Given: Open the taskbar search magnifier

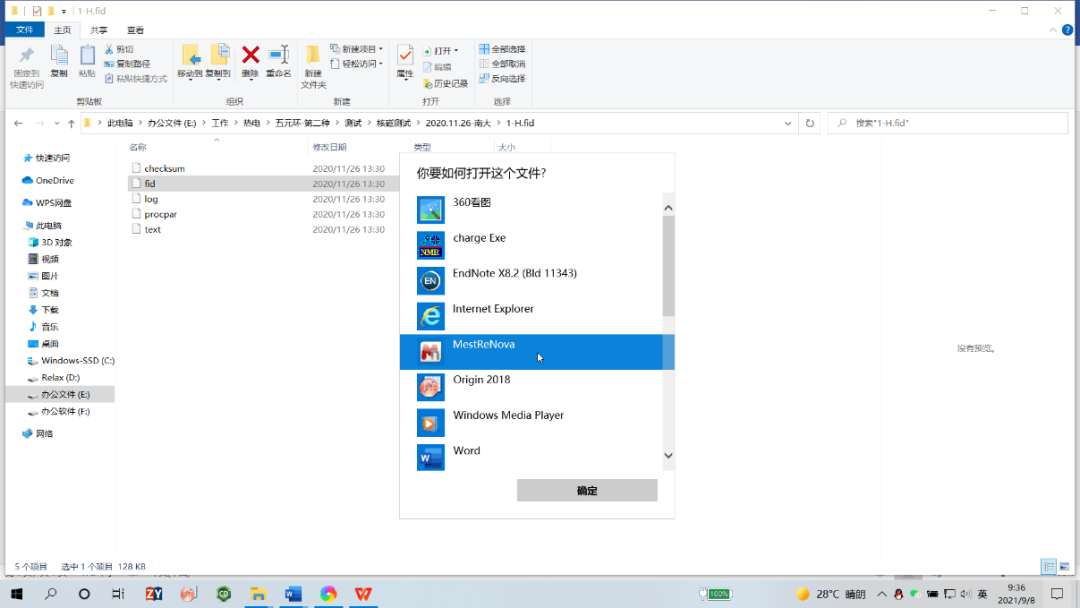Looking at the screenshot, I should click(51, 594).
